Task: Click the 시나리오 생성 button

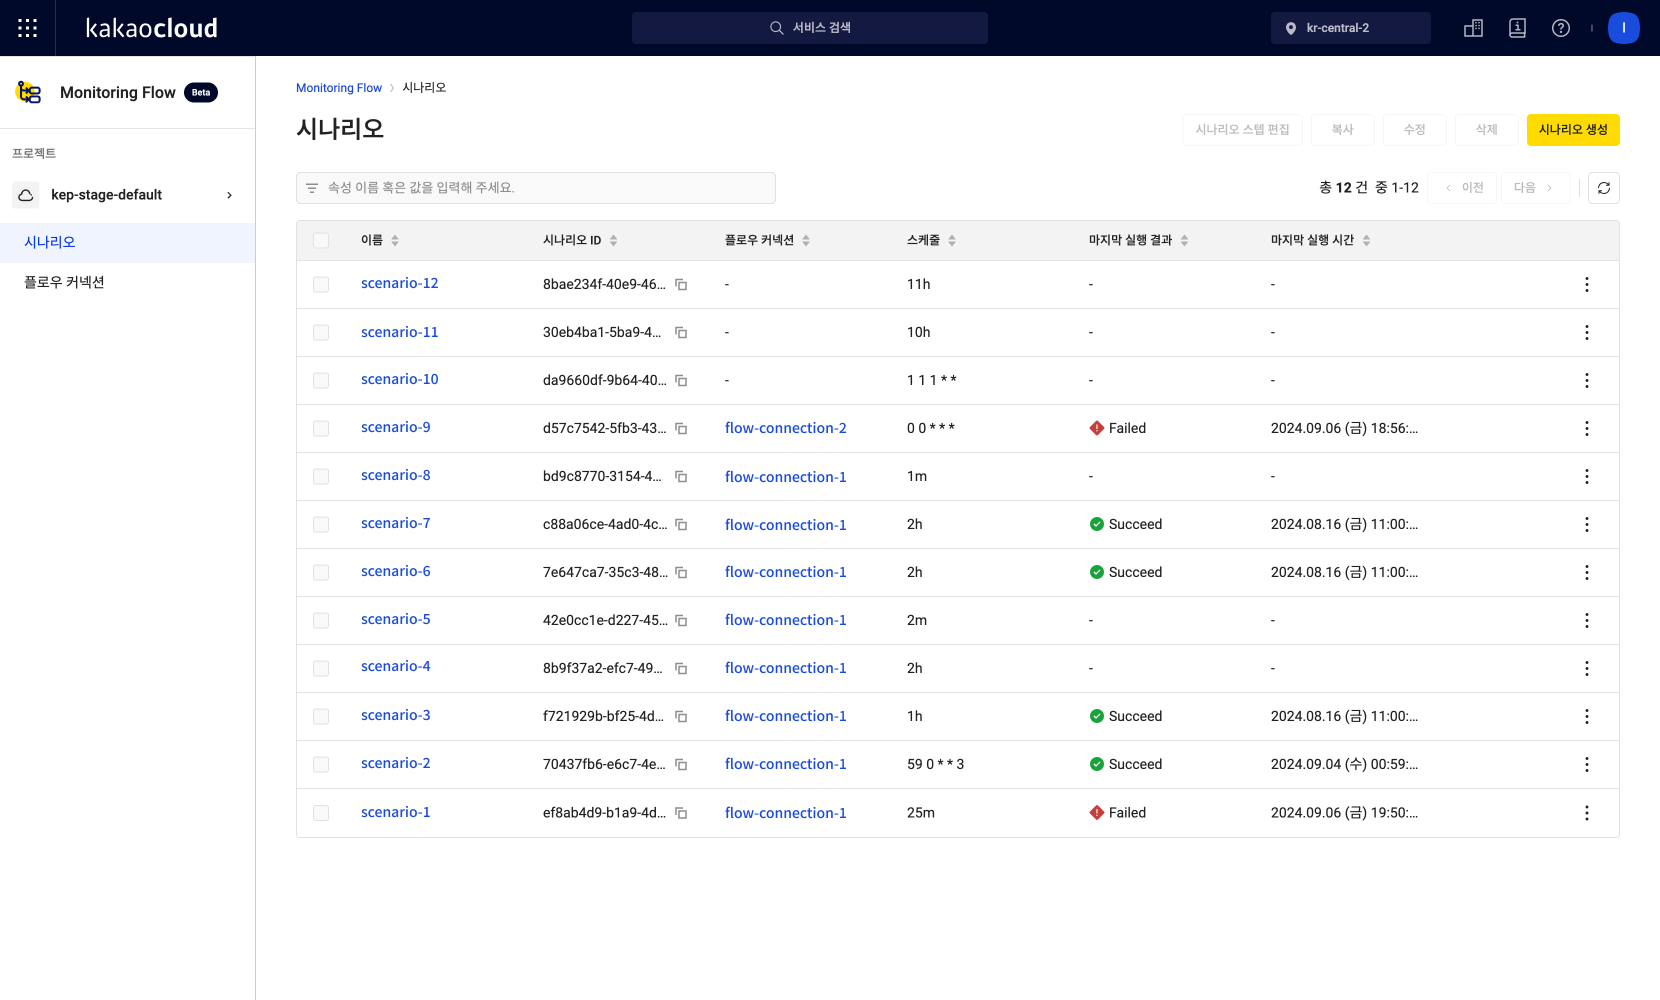Action: (1572, 130)
